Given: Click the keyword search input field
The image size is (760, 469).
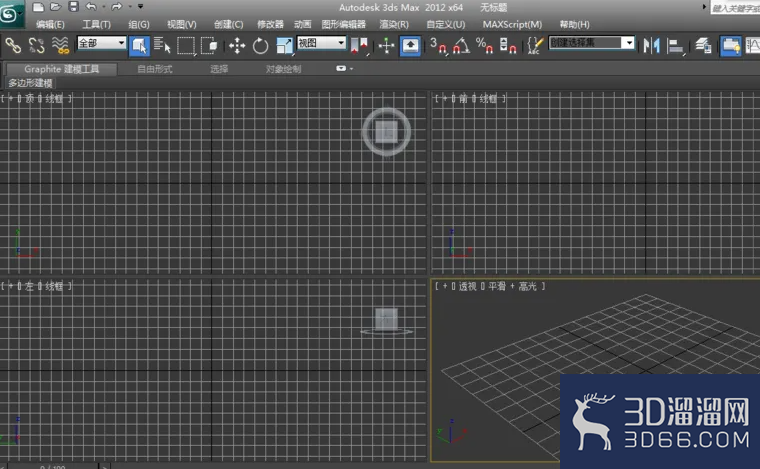Looking at the screenshot, I should 734,8.
